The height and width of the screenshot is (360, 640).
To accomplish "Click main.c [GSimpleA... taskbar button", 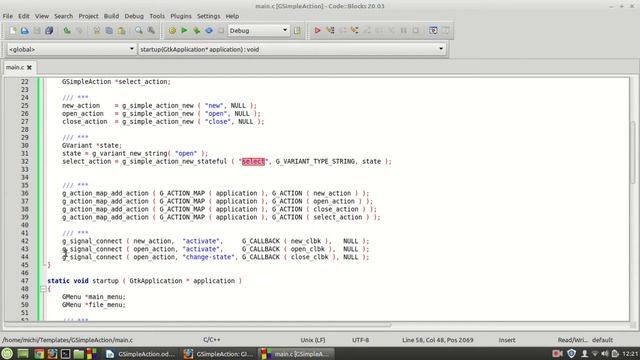I will tap(296, 354).
